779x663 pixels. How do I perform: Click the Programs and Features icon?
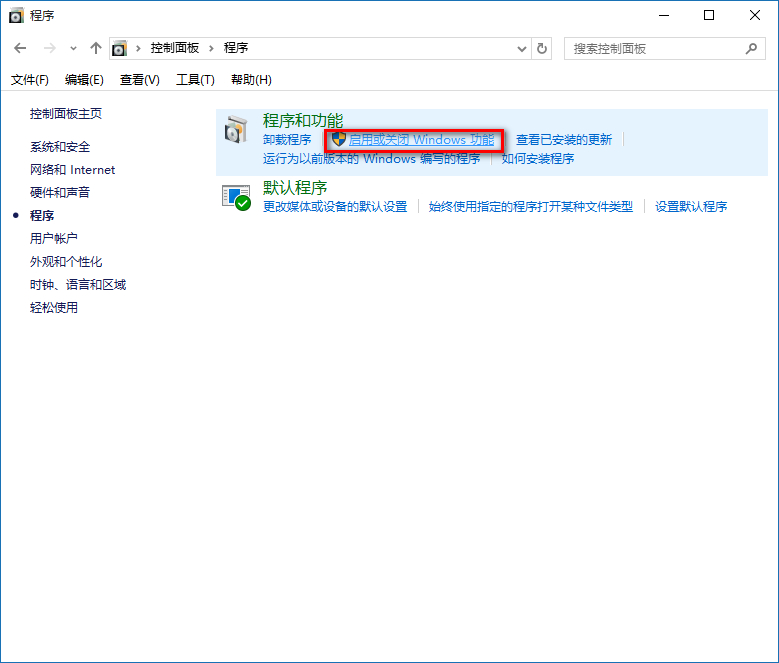pos(236,130)
